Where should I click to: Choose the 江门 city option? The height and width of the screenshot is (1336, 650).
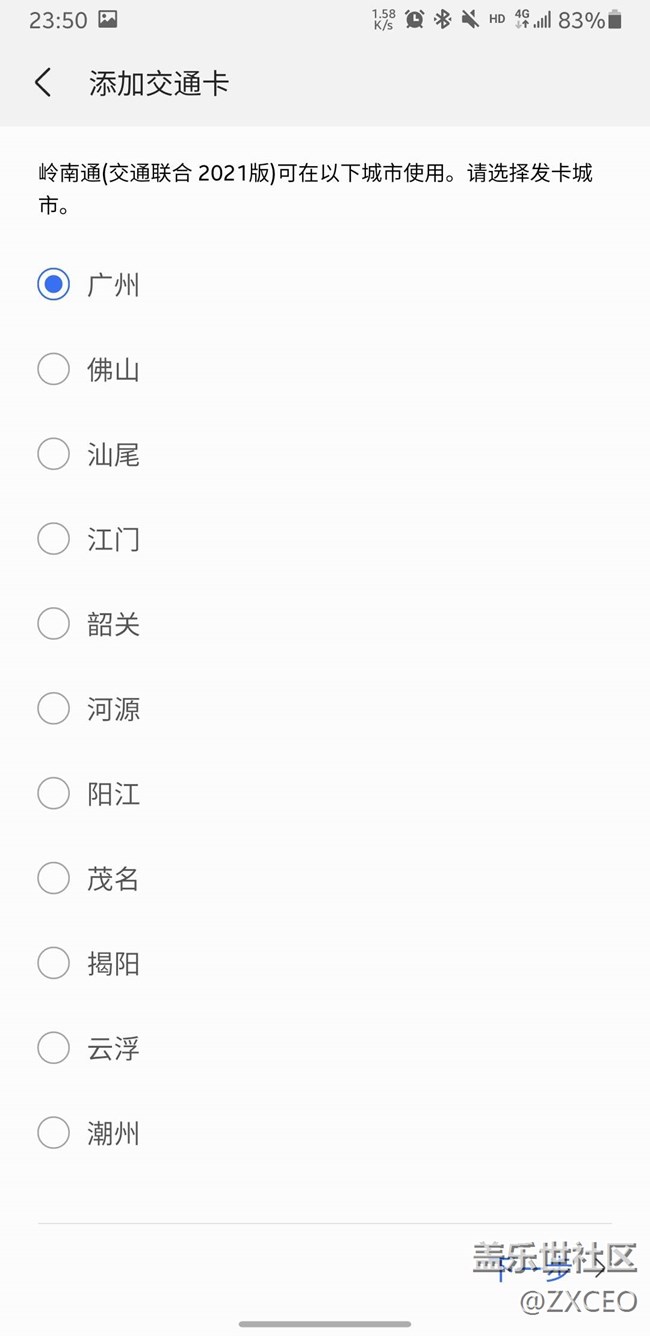[53, 539]
